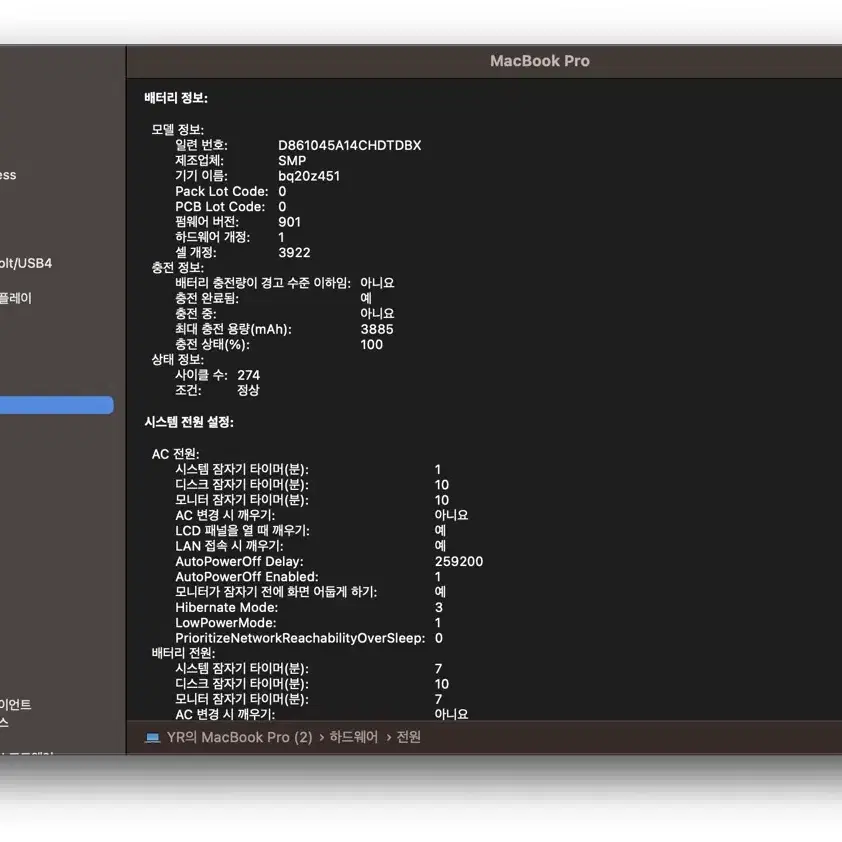
Task: Click the '하드웨어 개정:' label
Action: 213,237
